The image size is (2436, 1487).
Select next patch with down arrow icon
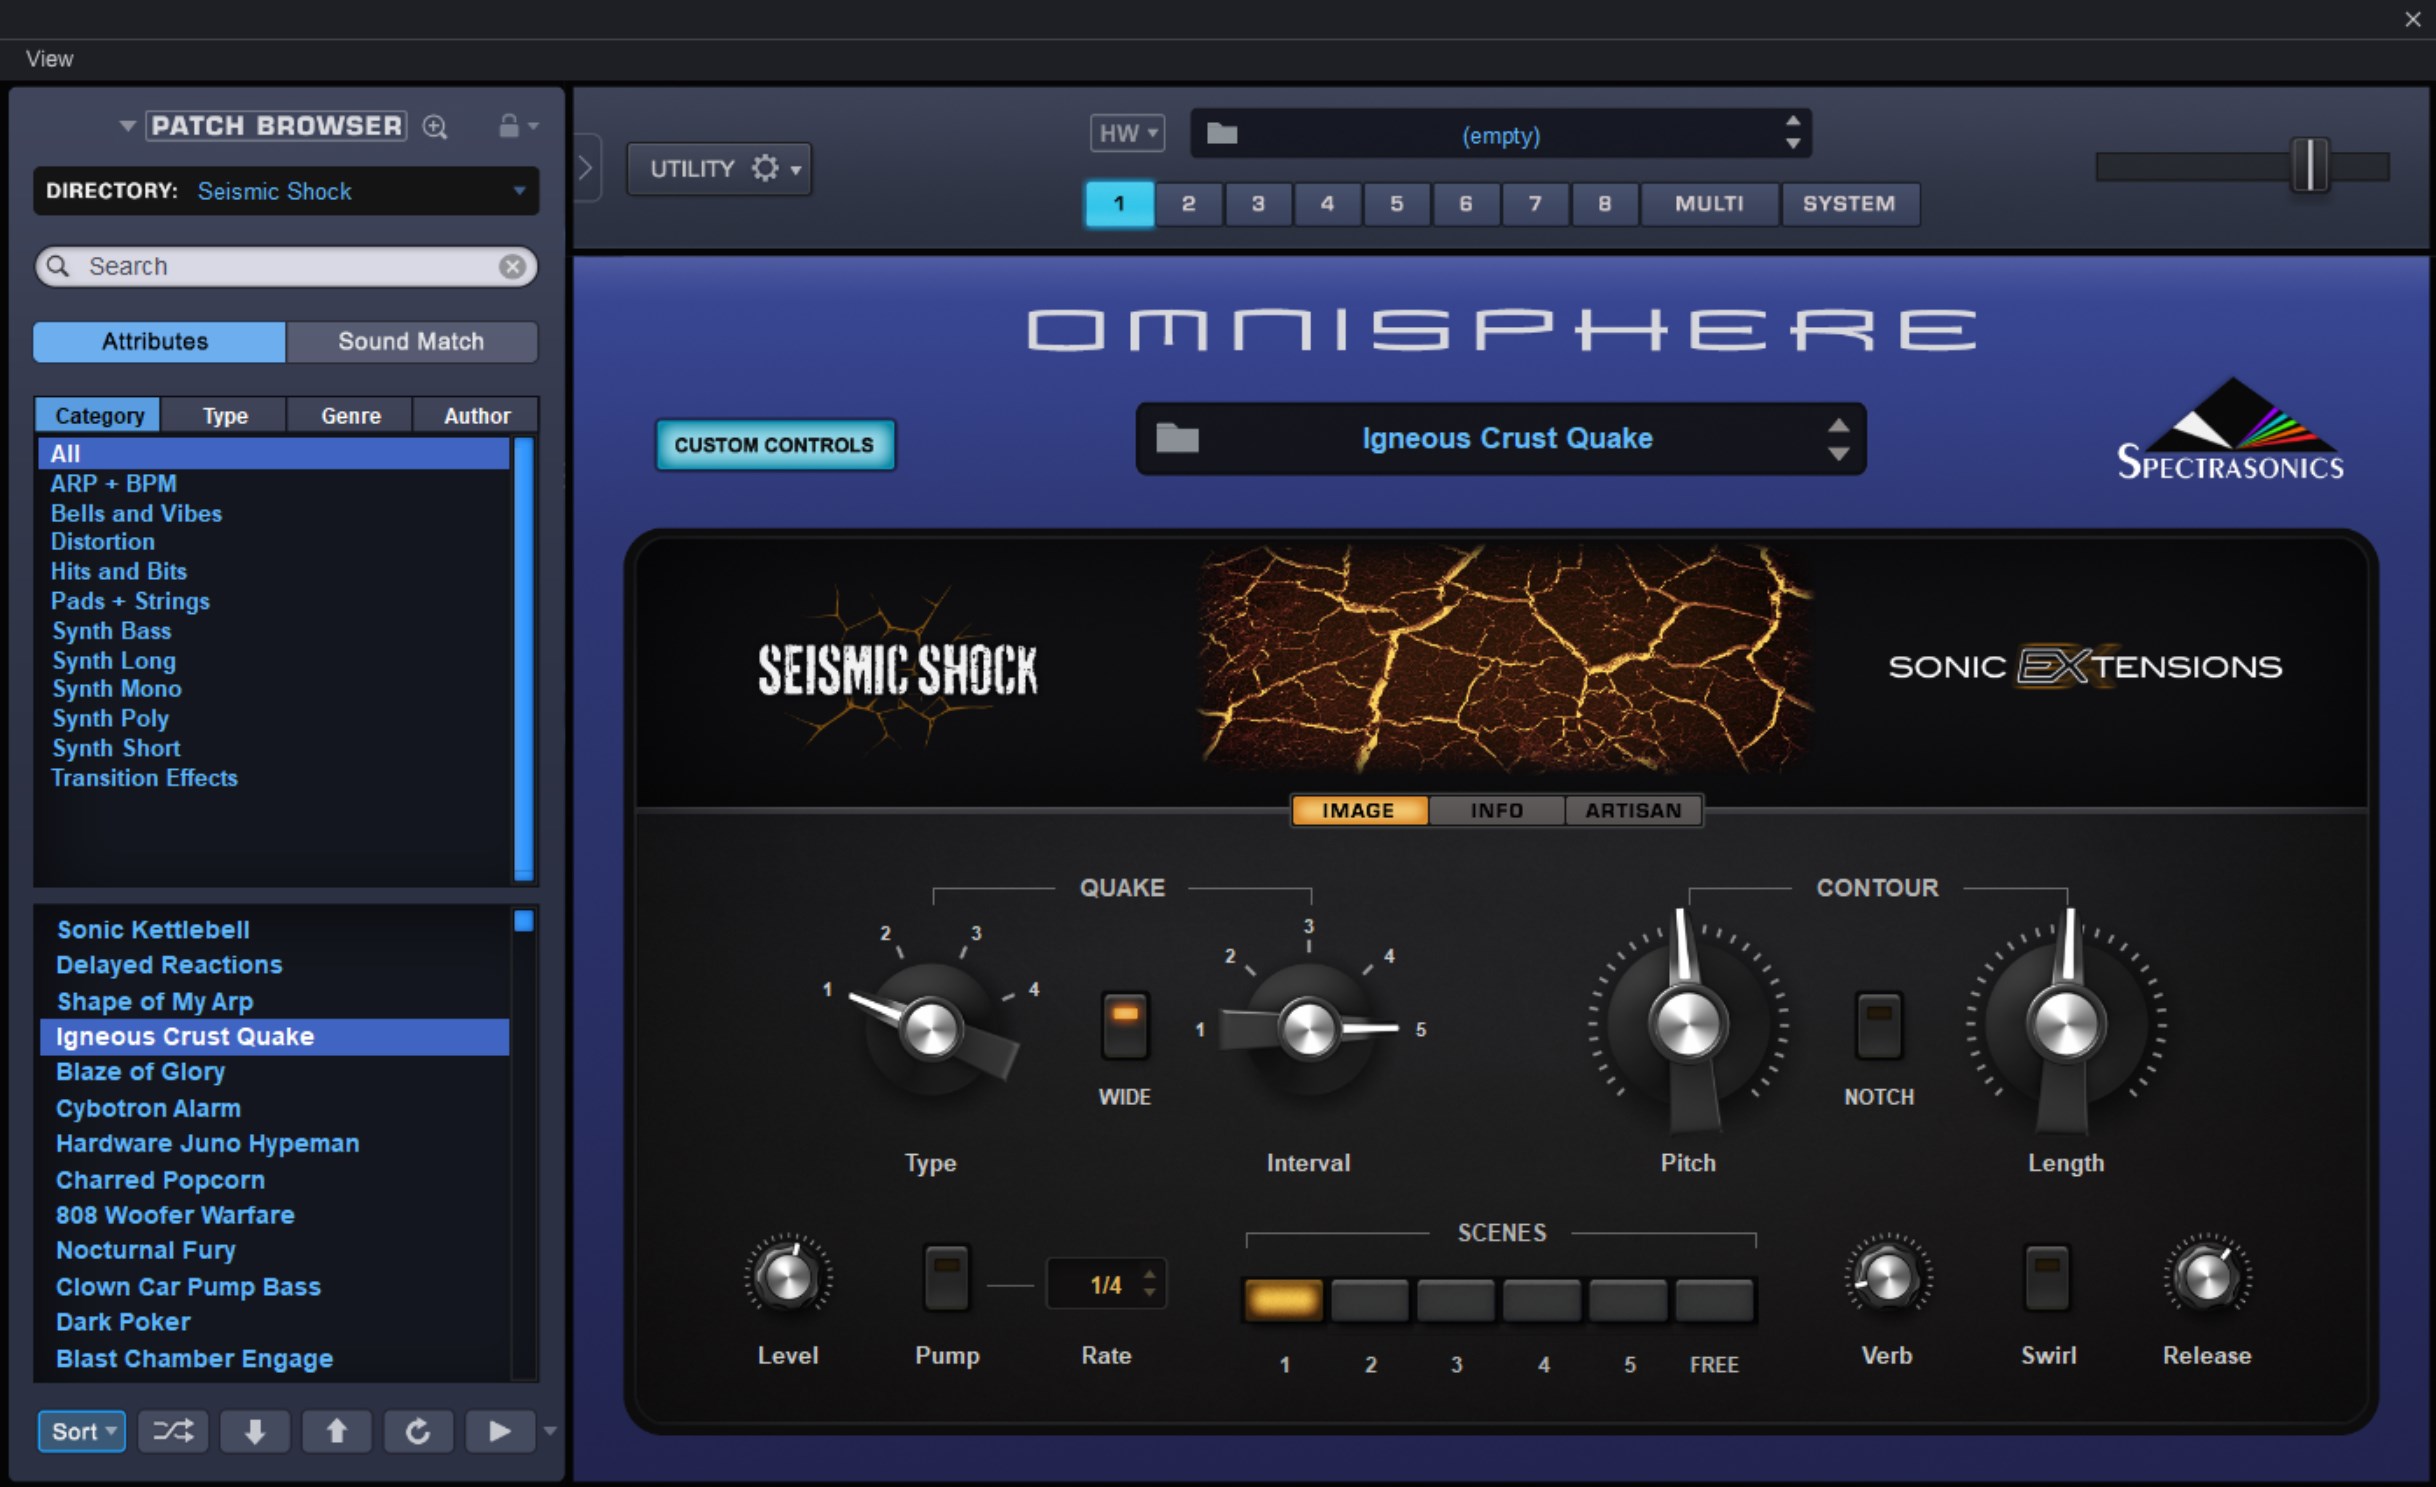coord(255,1431)
